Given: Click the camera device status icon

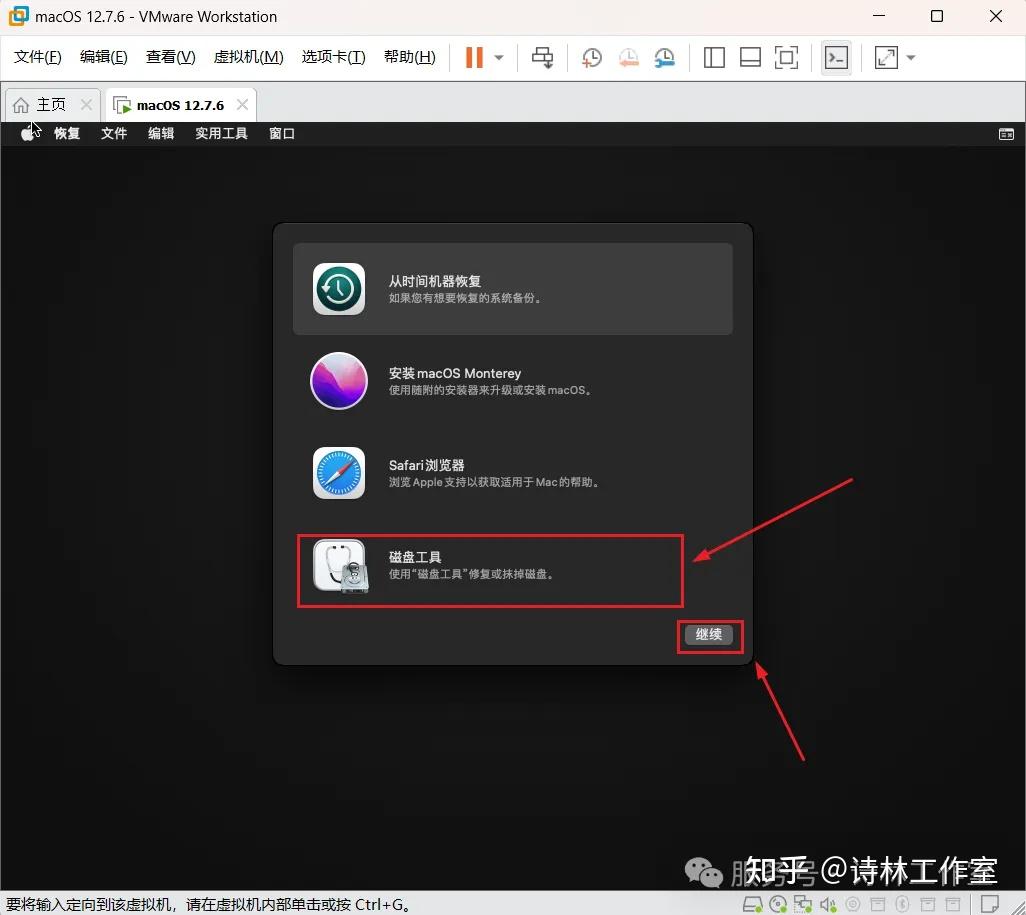Looking at the screenshot, I should coord(853,905).
